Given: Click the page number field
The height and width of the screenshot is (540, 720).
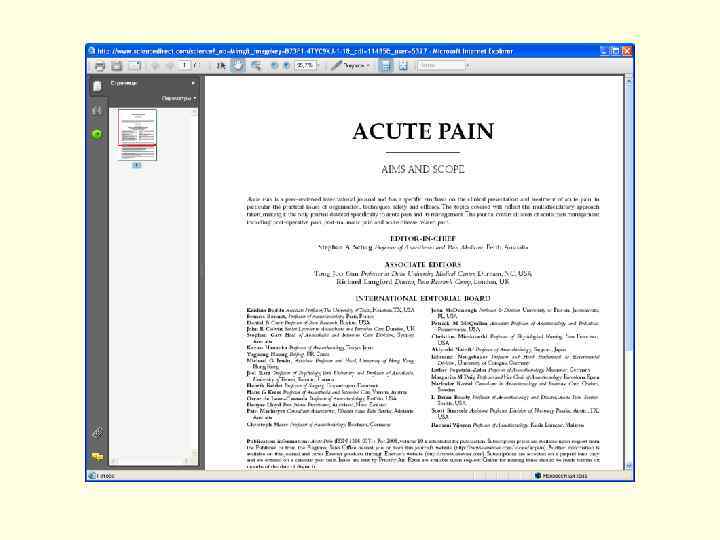Looking at the screenshot, I should pyautogui.click(x=184, y=66).
